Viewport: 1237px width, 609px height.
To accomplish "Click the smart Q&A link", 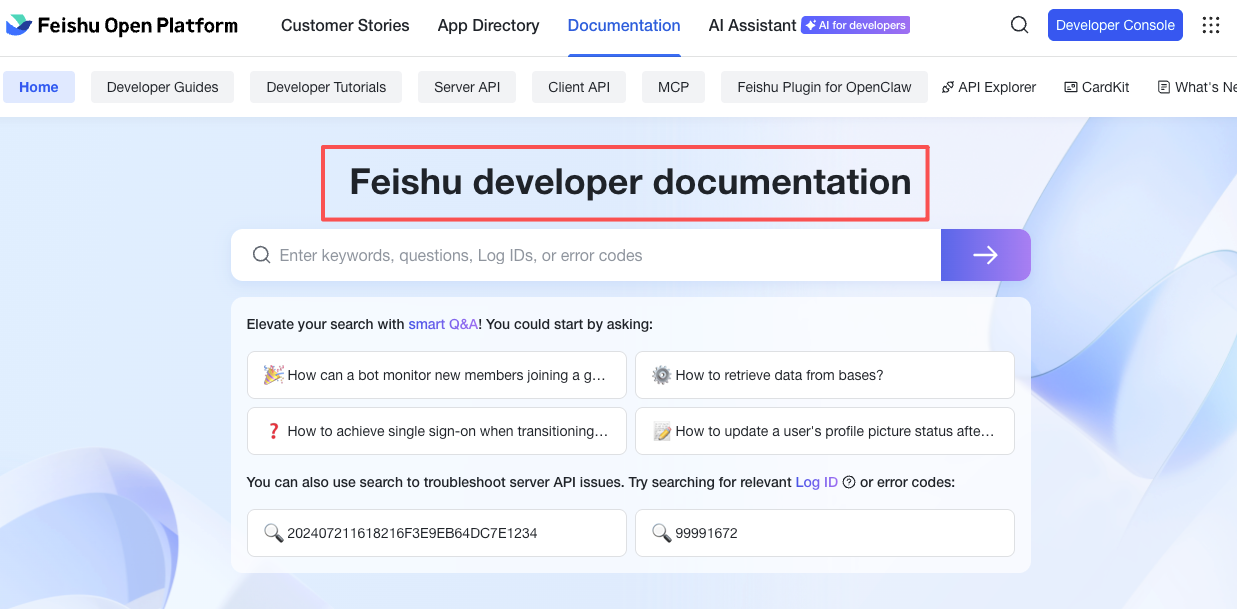I will (x=443, y=324).
